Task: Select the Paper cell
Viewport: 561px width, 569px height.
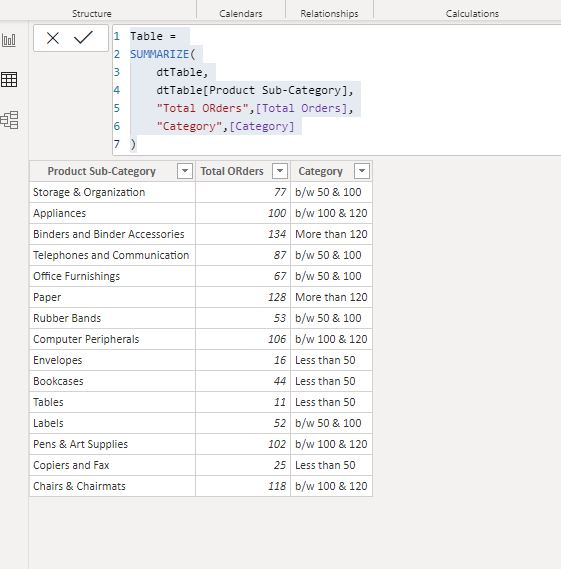Action: click(112, 297)
